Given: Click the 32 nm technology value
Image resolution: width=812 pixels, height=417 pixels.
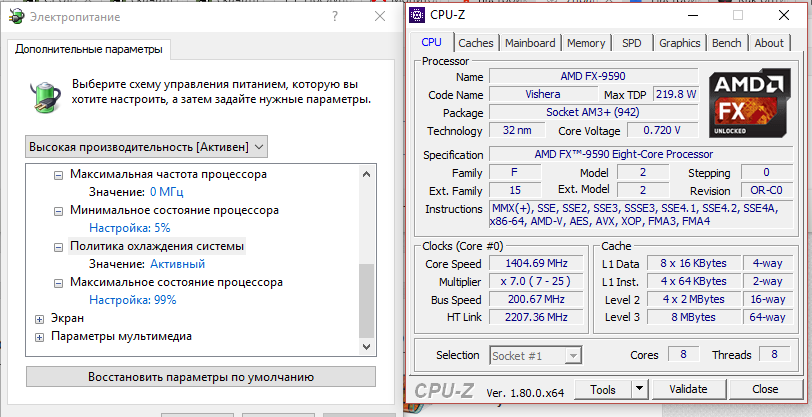Looking at the screenshot, I should coord(517,130).
